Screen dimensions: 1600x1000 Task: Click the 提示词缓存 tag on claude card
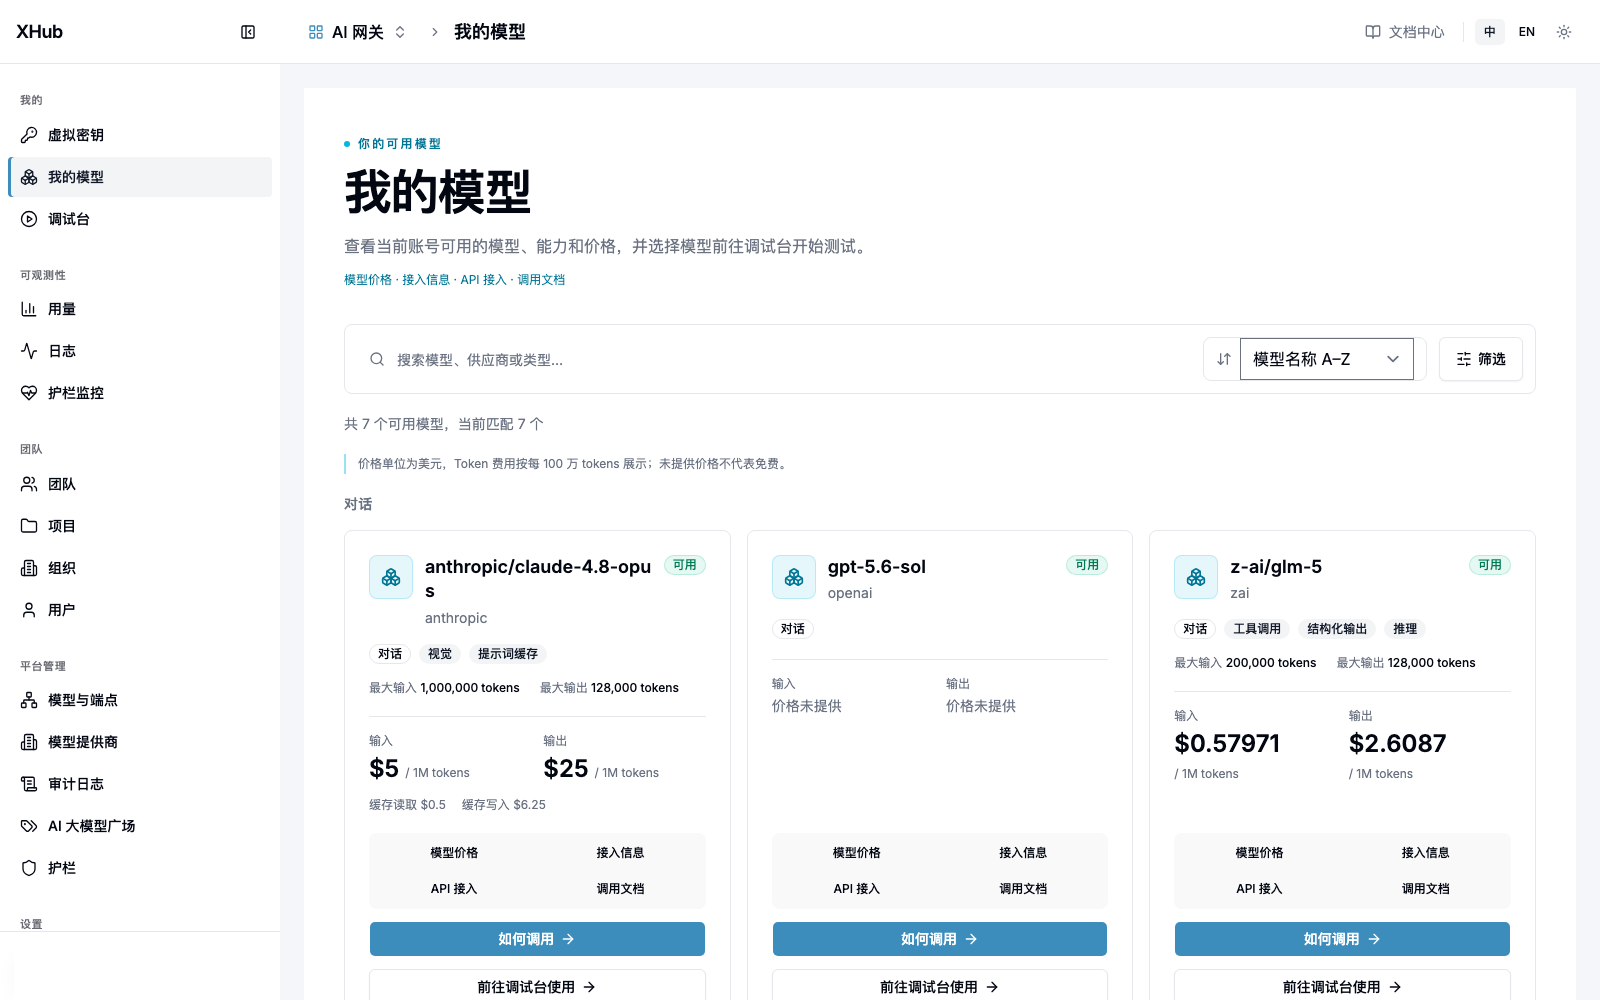coord(508,654)
